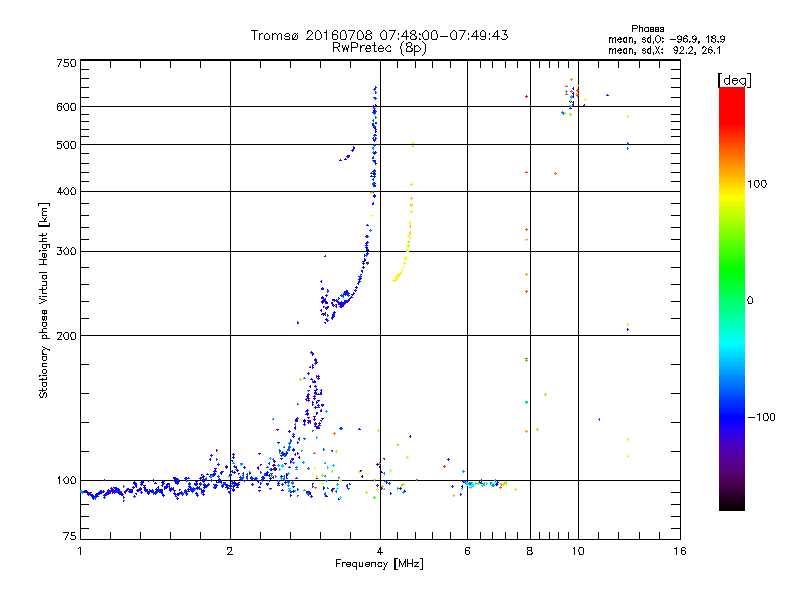Click the colorbar tick label '-100'
Viewport: 800px width, 600px height.
[x=761, y=417]
